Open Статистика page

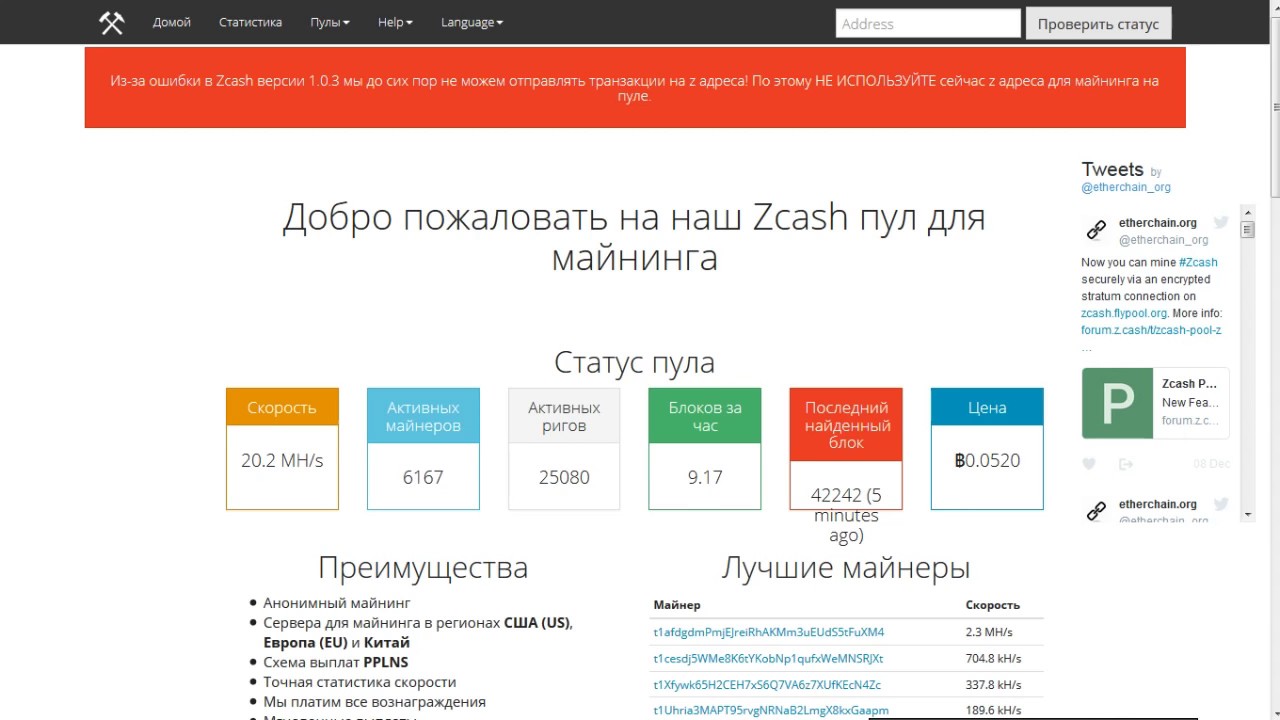(x=250, y=22)
